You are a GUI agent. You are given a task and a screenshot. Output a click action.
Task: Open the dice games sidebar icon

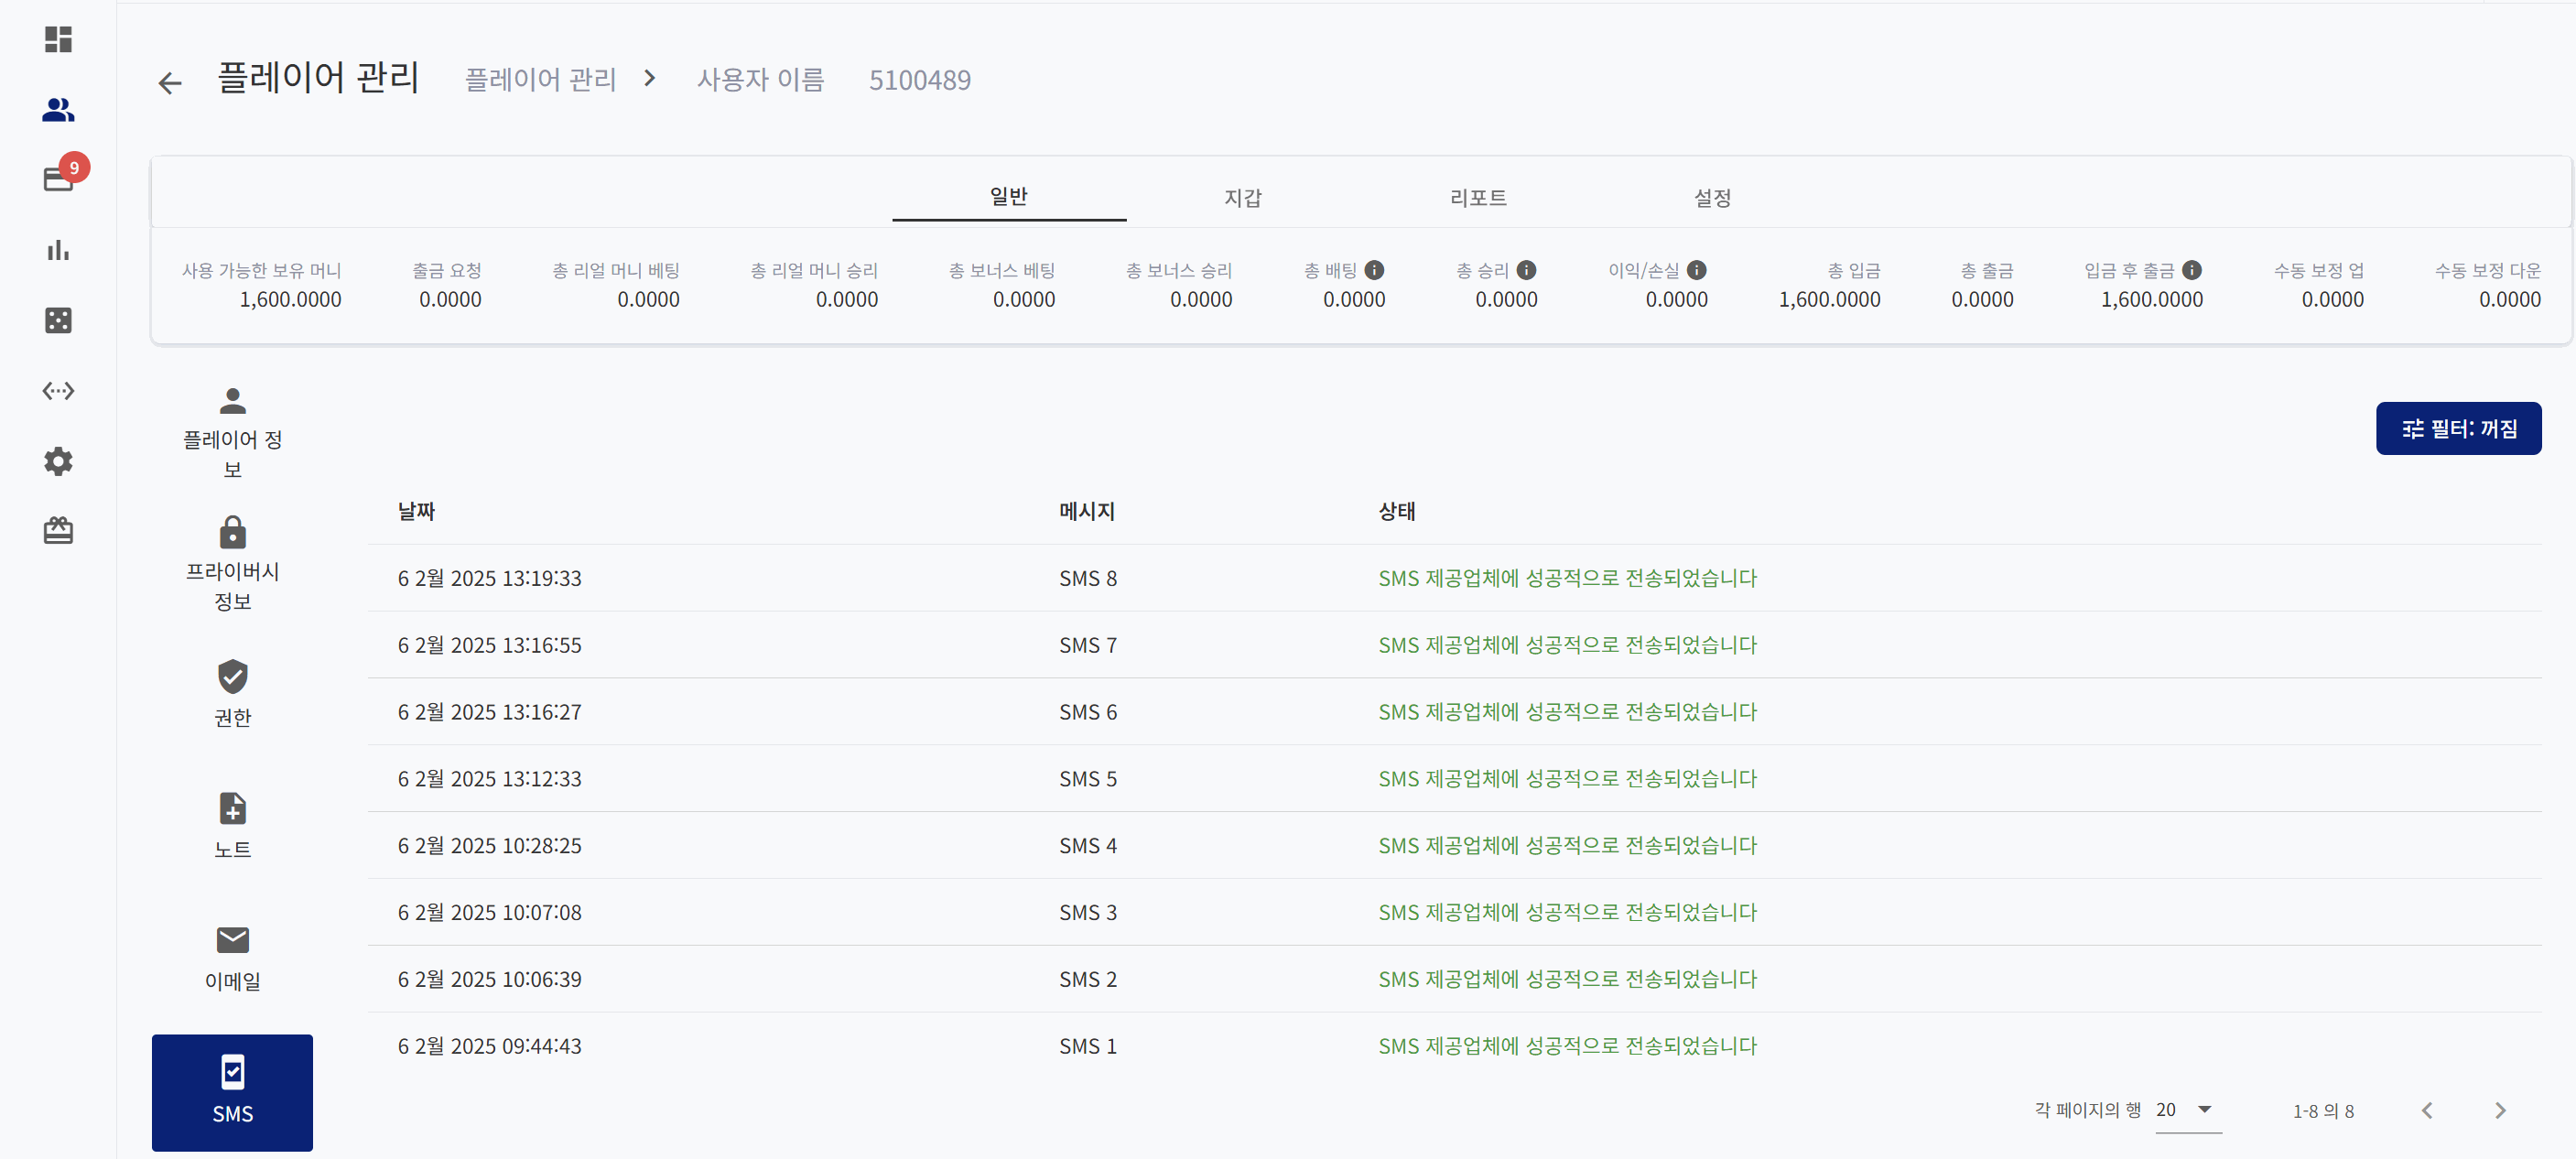(58, 320)
